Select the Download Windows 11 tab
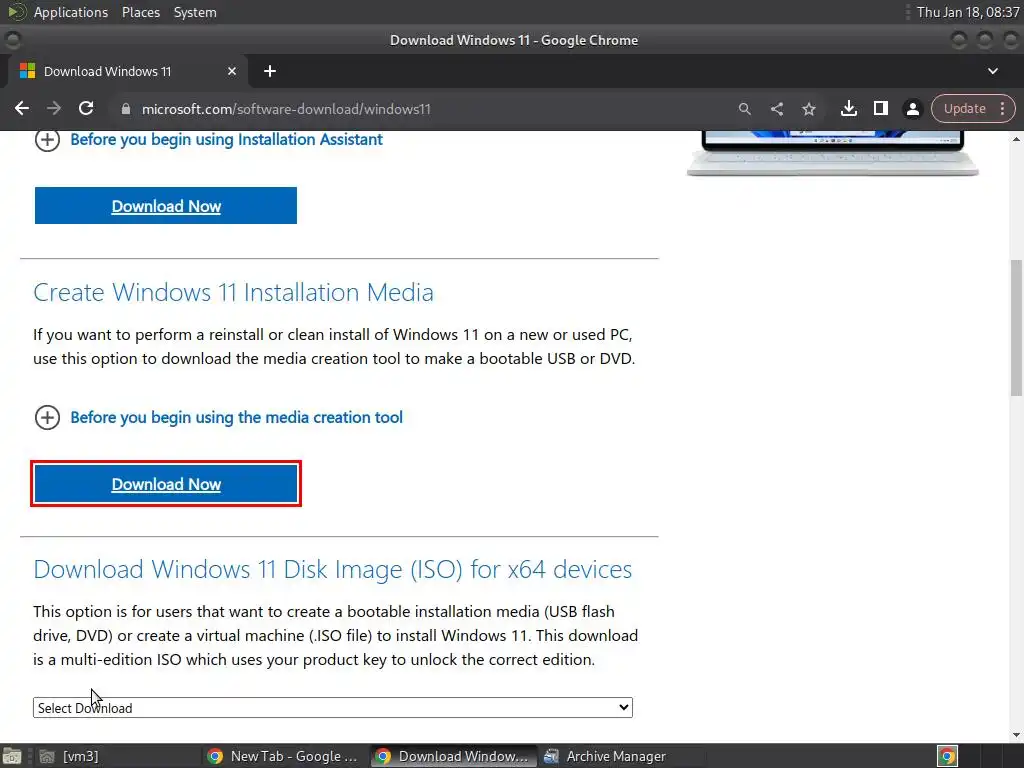This screenshot has width=1024, height=768. 127,71
